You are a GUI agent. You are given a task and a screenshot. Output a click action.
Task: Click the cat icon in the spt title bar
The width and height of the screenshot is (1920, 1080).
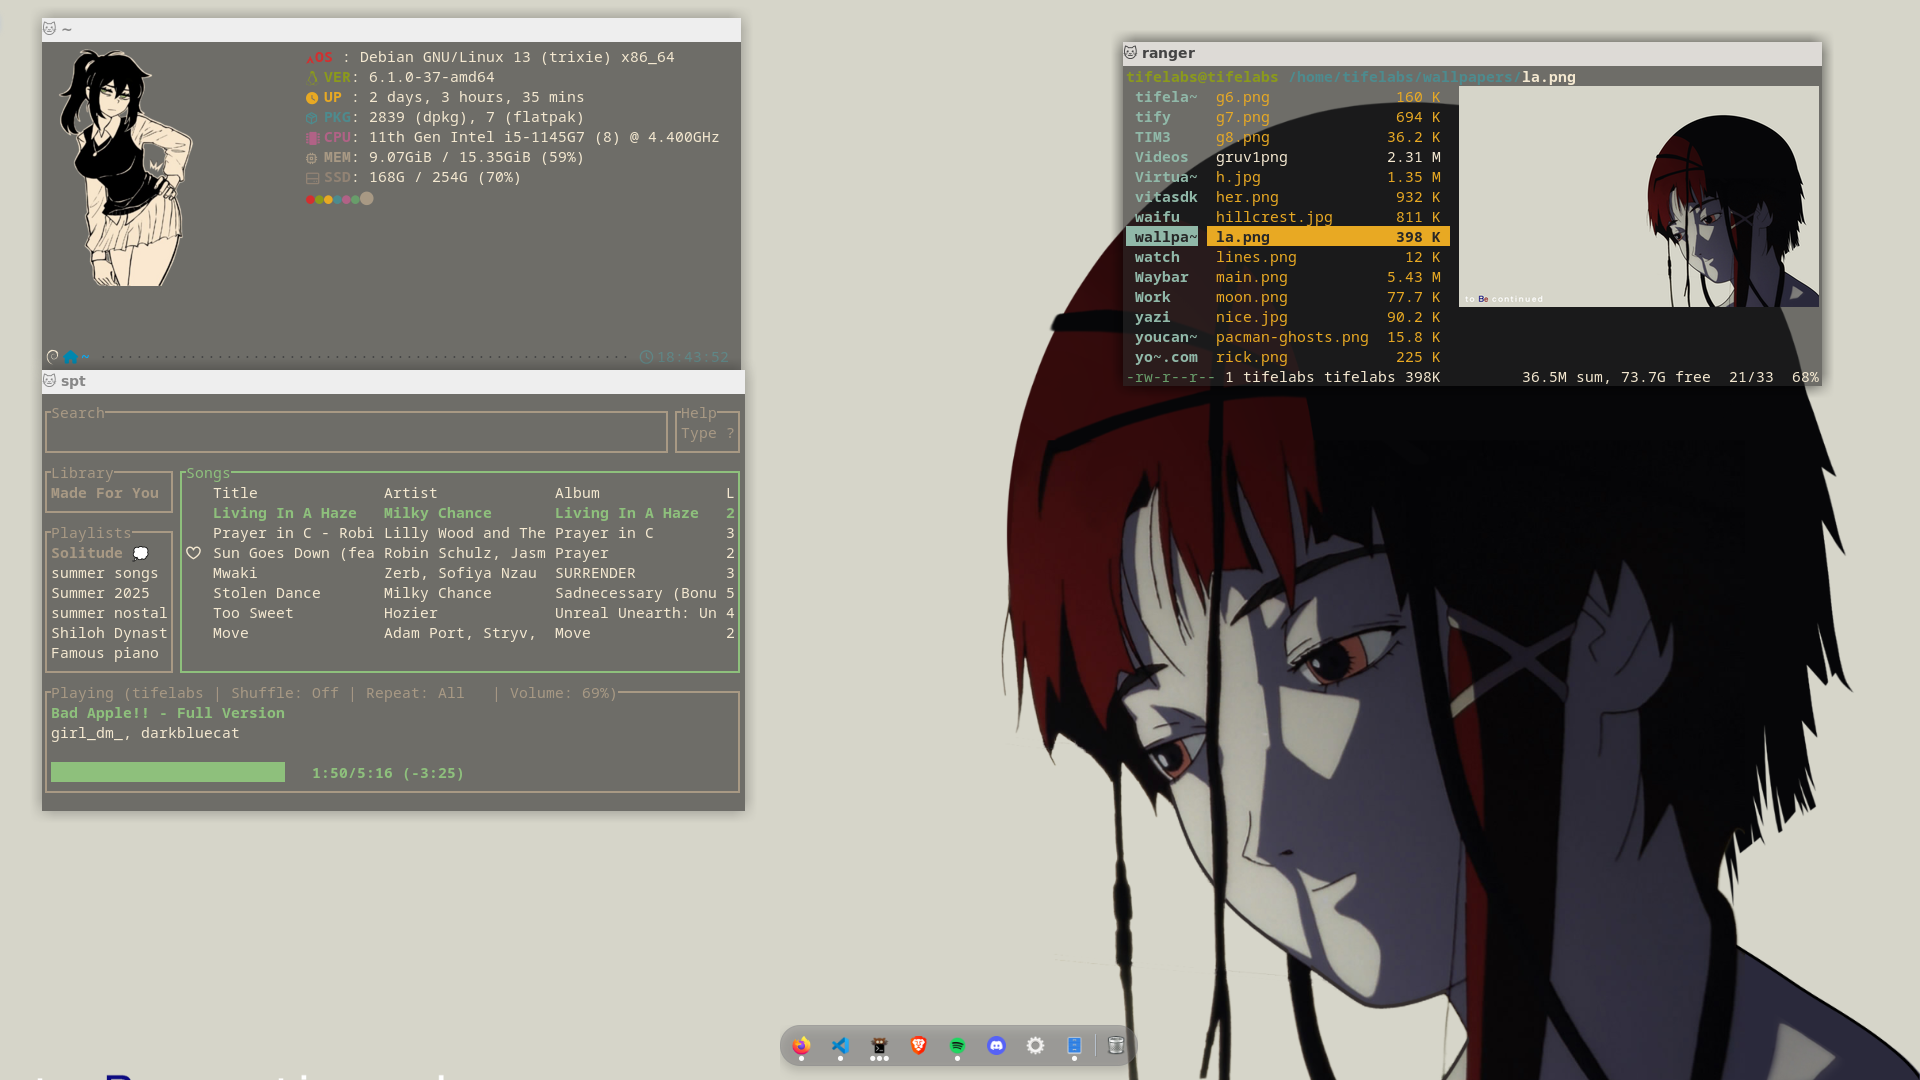(49, 380)
